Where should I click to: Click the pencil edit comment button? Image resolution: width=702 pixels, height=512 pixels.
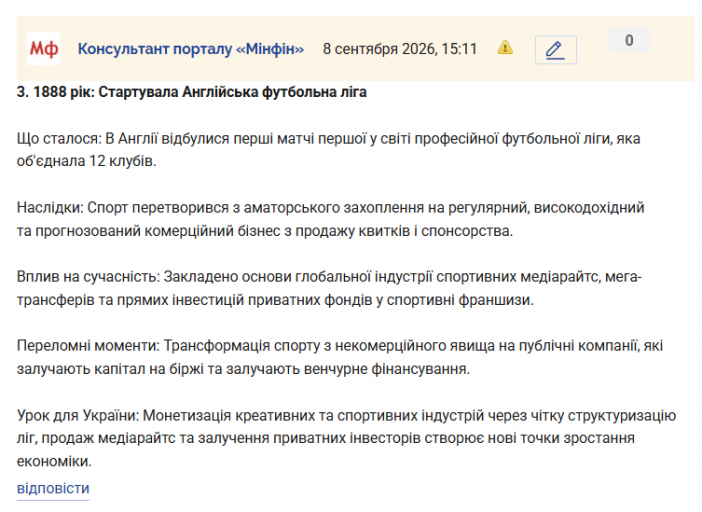coord(556,50)
